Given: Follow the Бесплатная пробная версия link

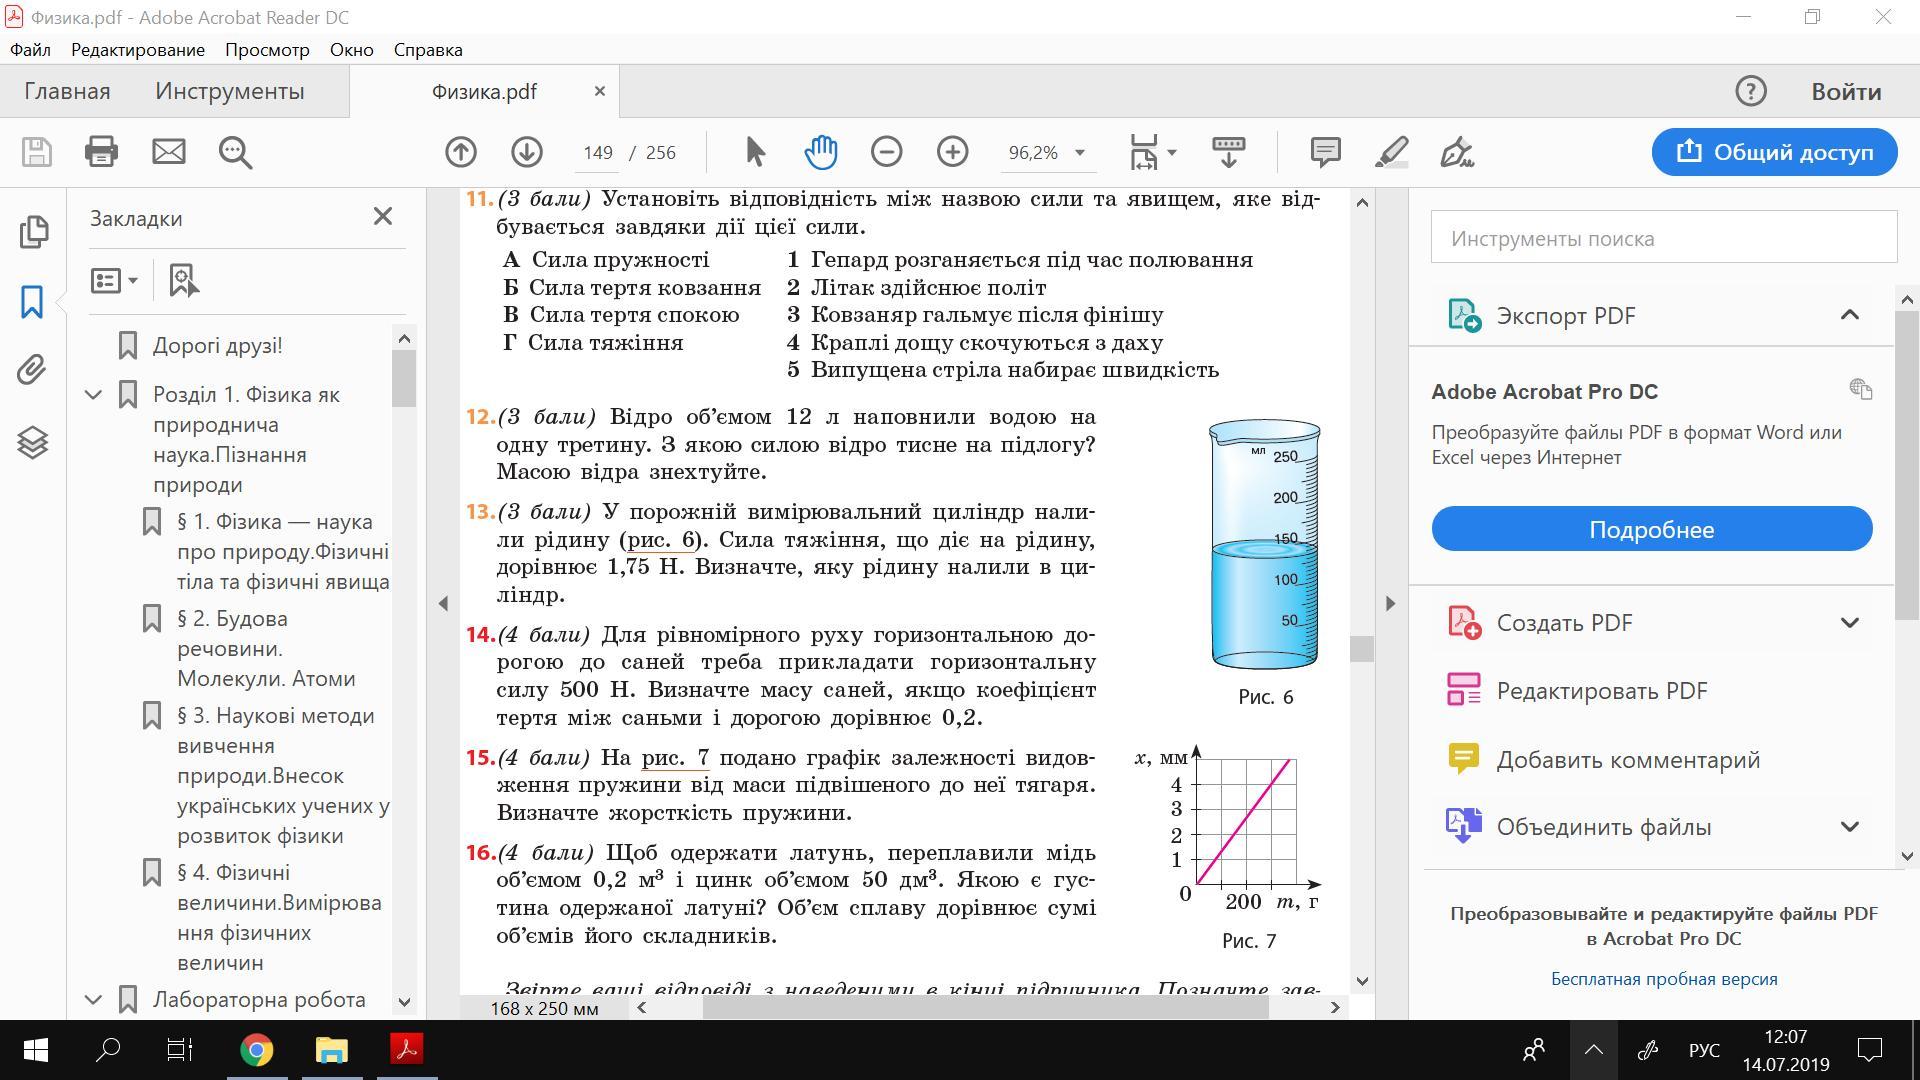Looking at the screenshot, I should tap(1664, 979).
